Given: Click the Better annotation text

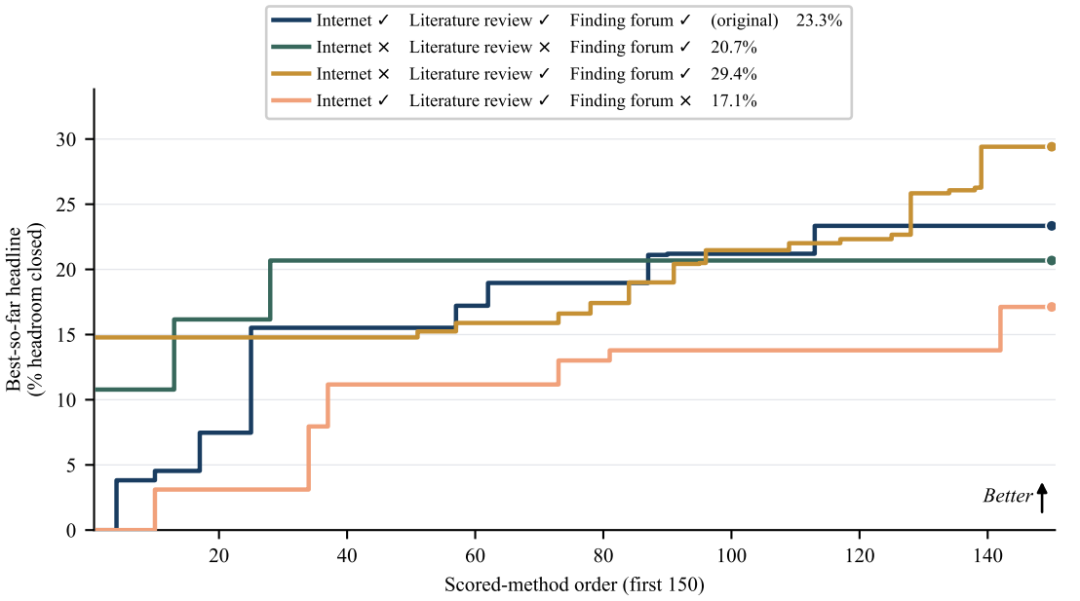Looking at the screenshot, I should pyautogui.click(x=1008, y=496).
